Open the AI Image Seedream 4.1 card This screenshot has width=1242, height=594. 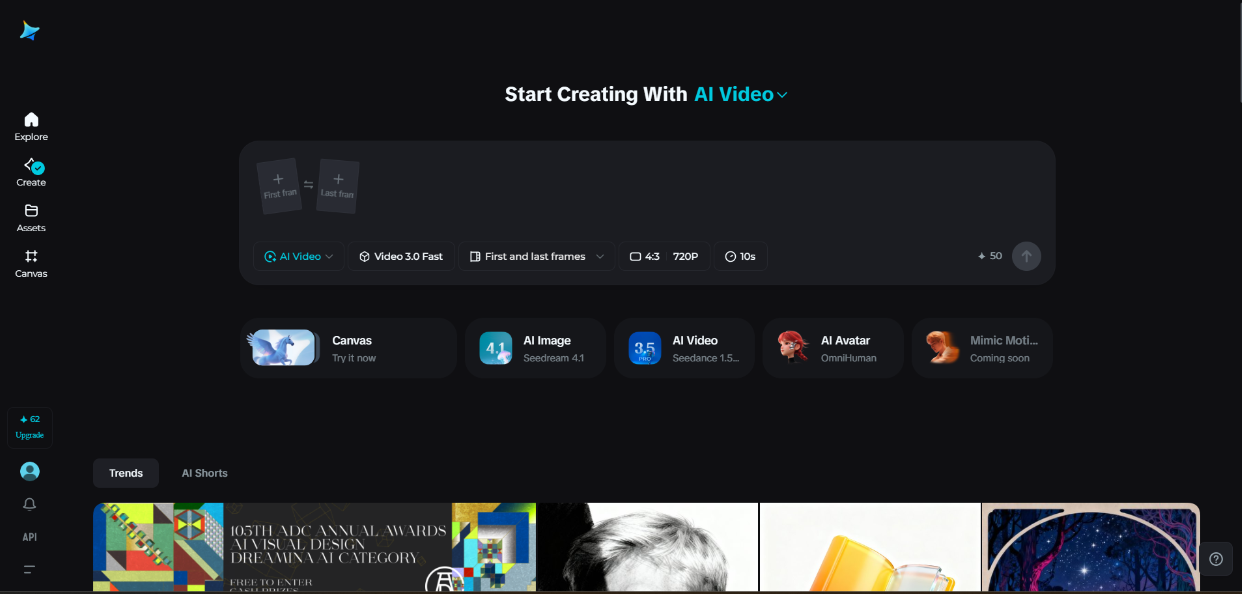[535, 348]
